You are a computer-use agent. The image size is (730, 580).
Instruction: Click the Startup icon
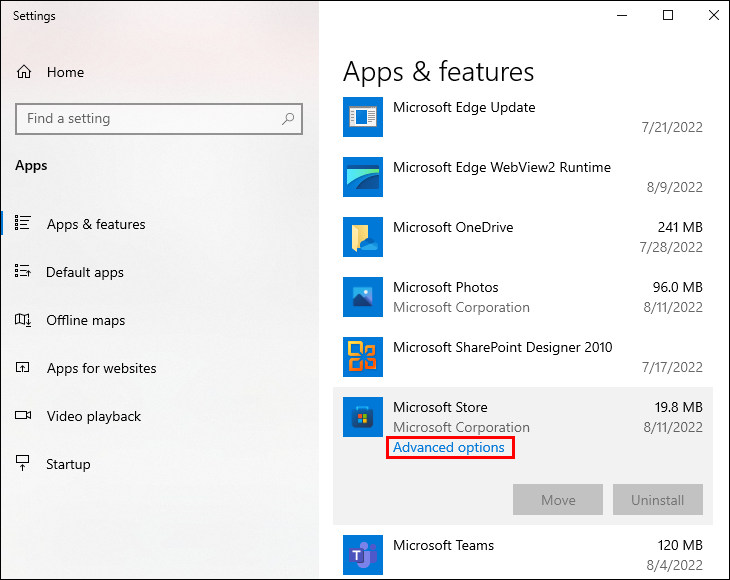click(22, 463)
